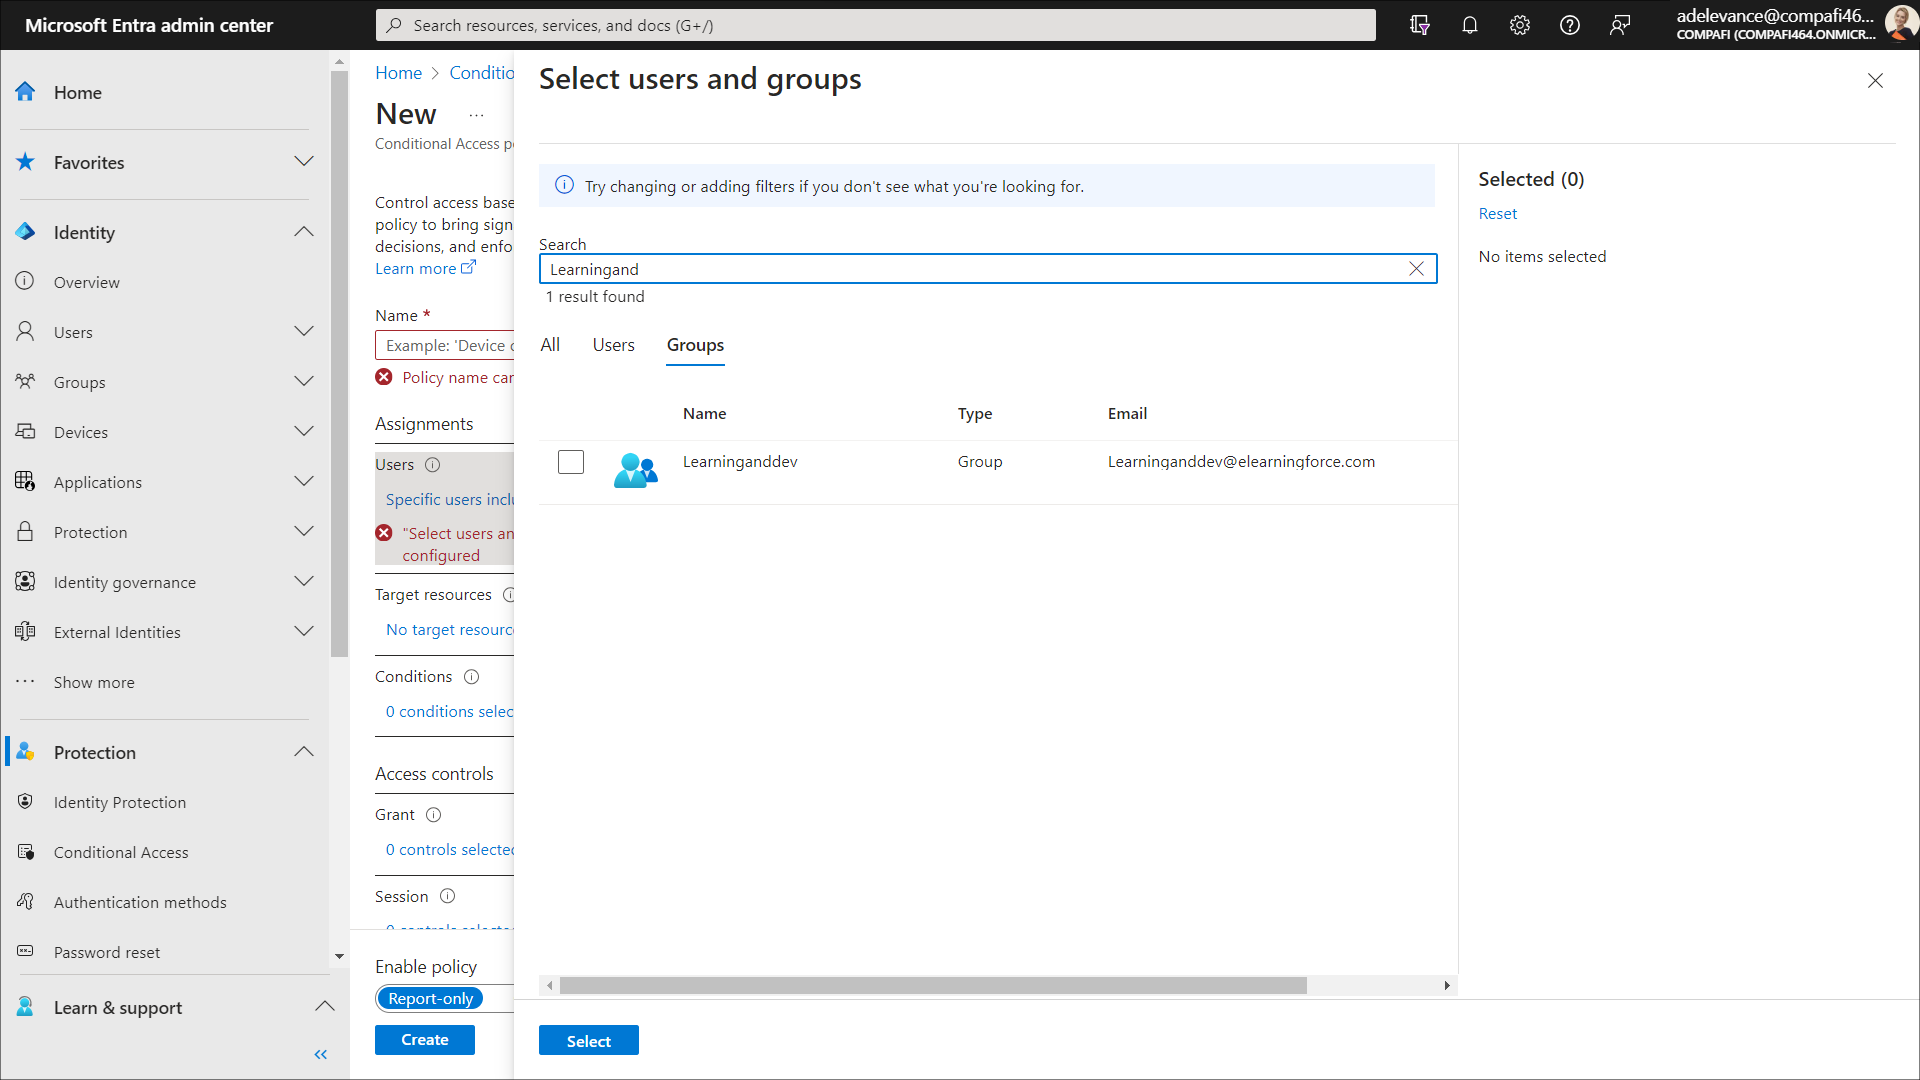Click the Applications grid icon
This screenshot has width=1920, height=1080.
(25, 482)
